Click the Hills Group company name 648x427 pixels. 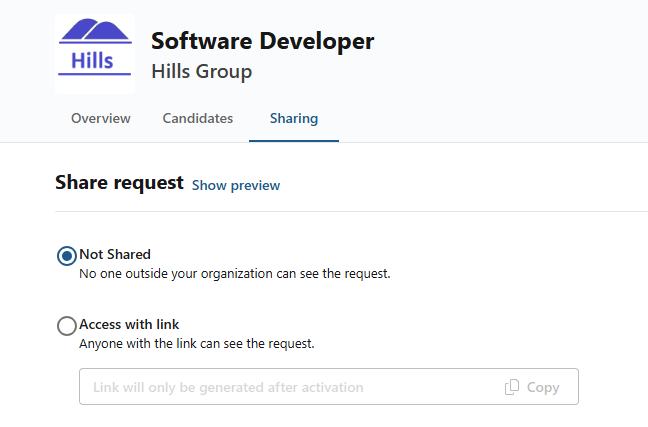(x=202, y=72)
